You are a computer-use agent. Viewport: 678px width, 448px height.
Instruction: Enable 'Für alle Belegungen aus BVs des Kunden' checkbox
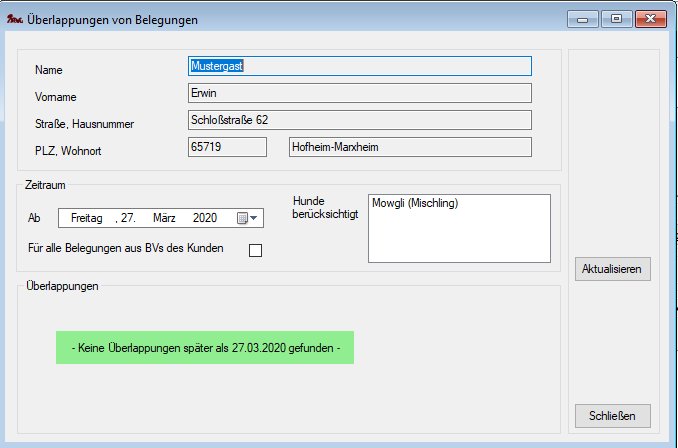pyautogui.click(x=255, y=250)
